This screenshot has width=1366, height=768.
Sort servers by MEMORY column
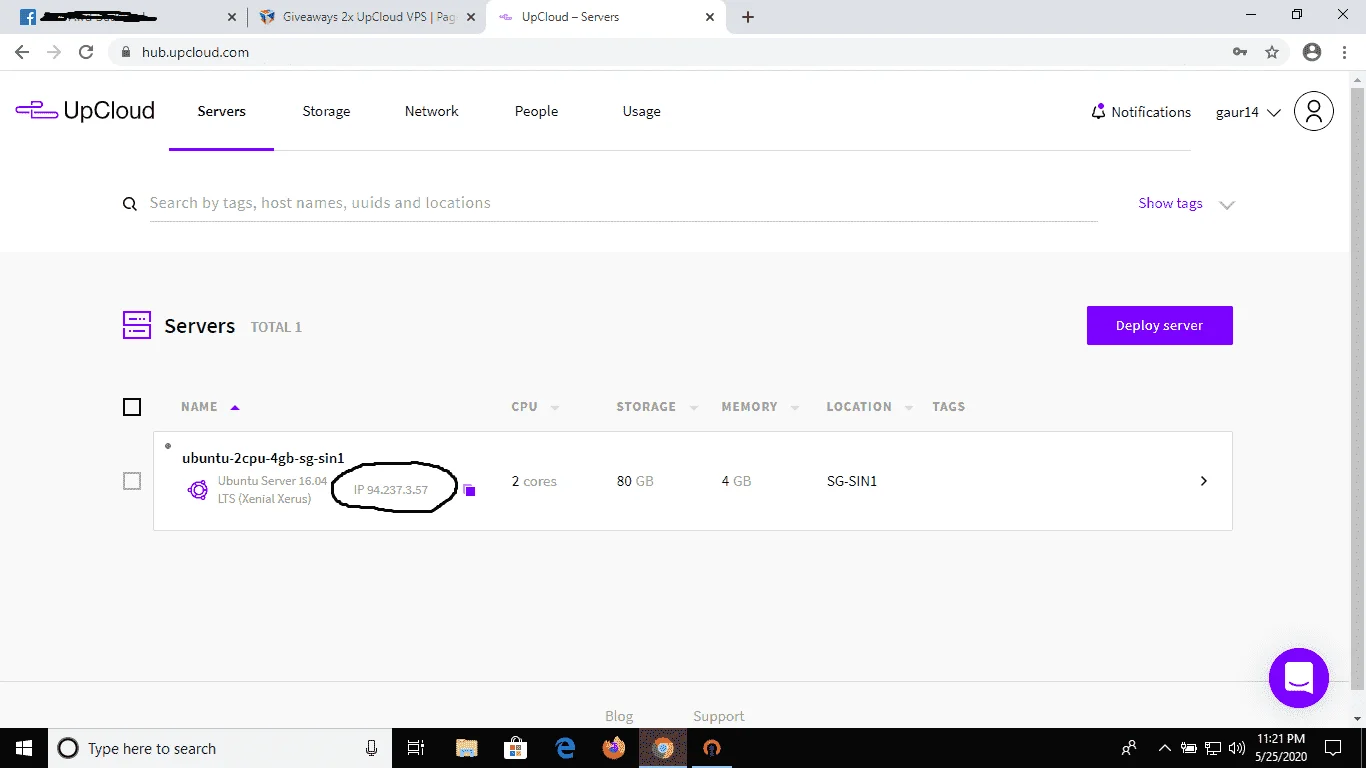pos(760,407)
